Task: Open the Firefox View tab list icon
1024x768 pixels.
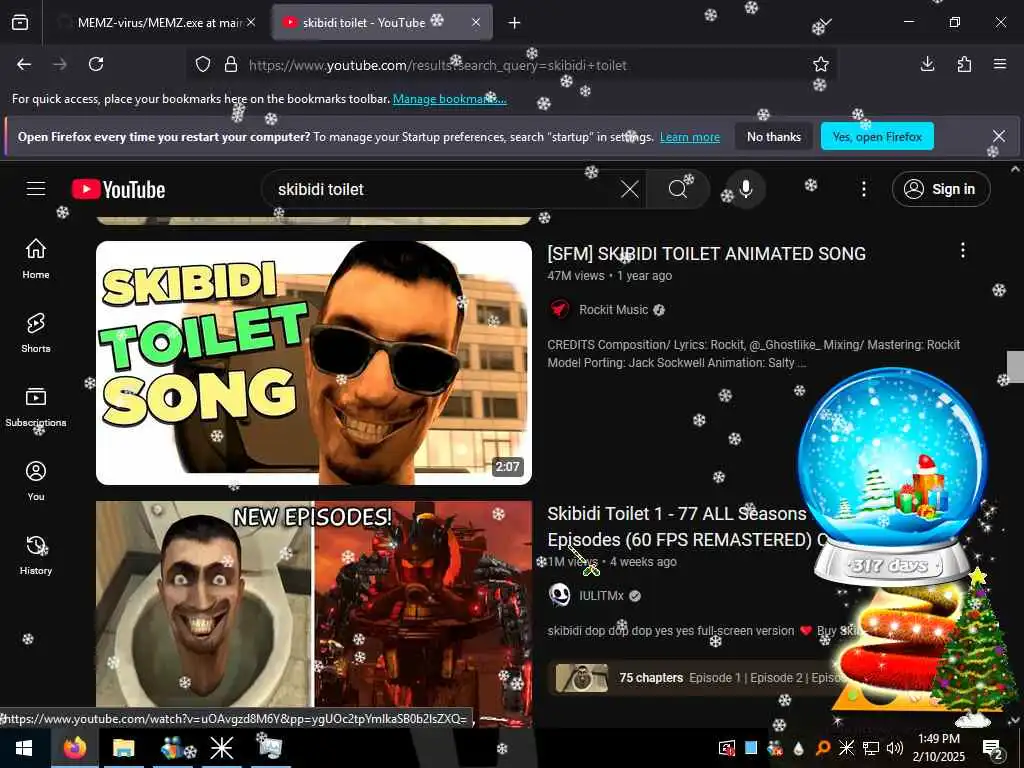Action: pyautogui.click(x=20, y=22)
